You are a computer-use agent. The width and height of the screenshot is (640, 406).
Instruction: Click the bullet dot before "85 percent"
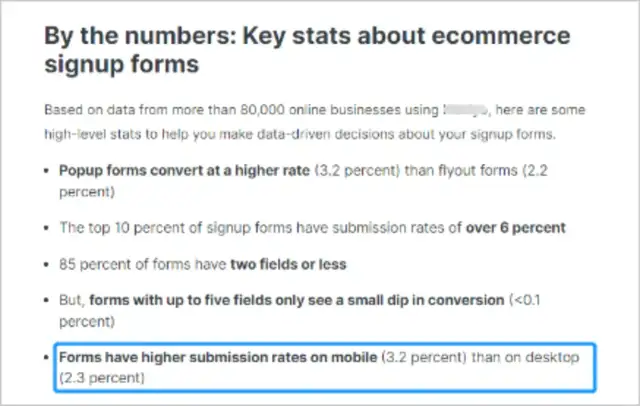click(48, 265)
